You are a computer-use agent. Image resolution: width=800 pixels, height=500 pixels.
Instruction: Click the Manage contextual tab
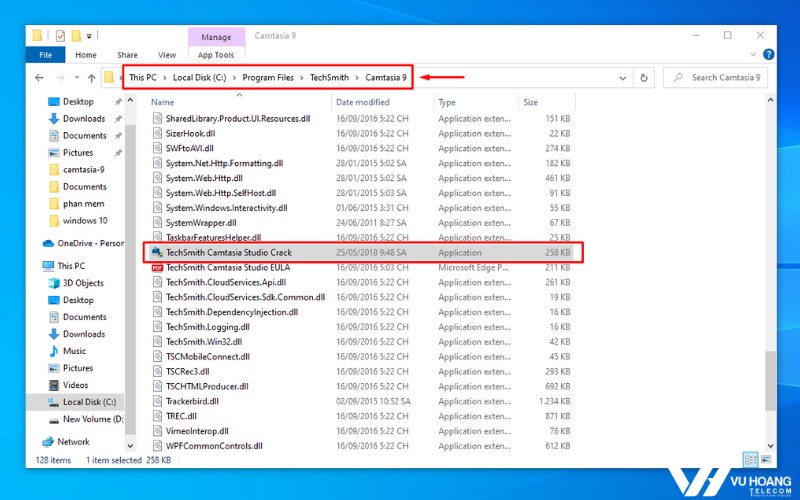click(x=216, y=37)
